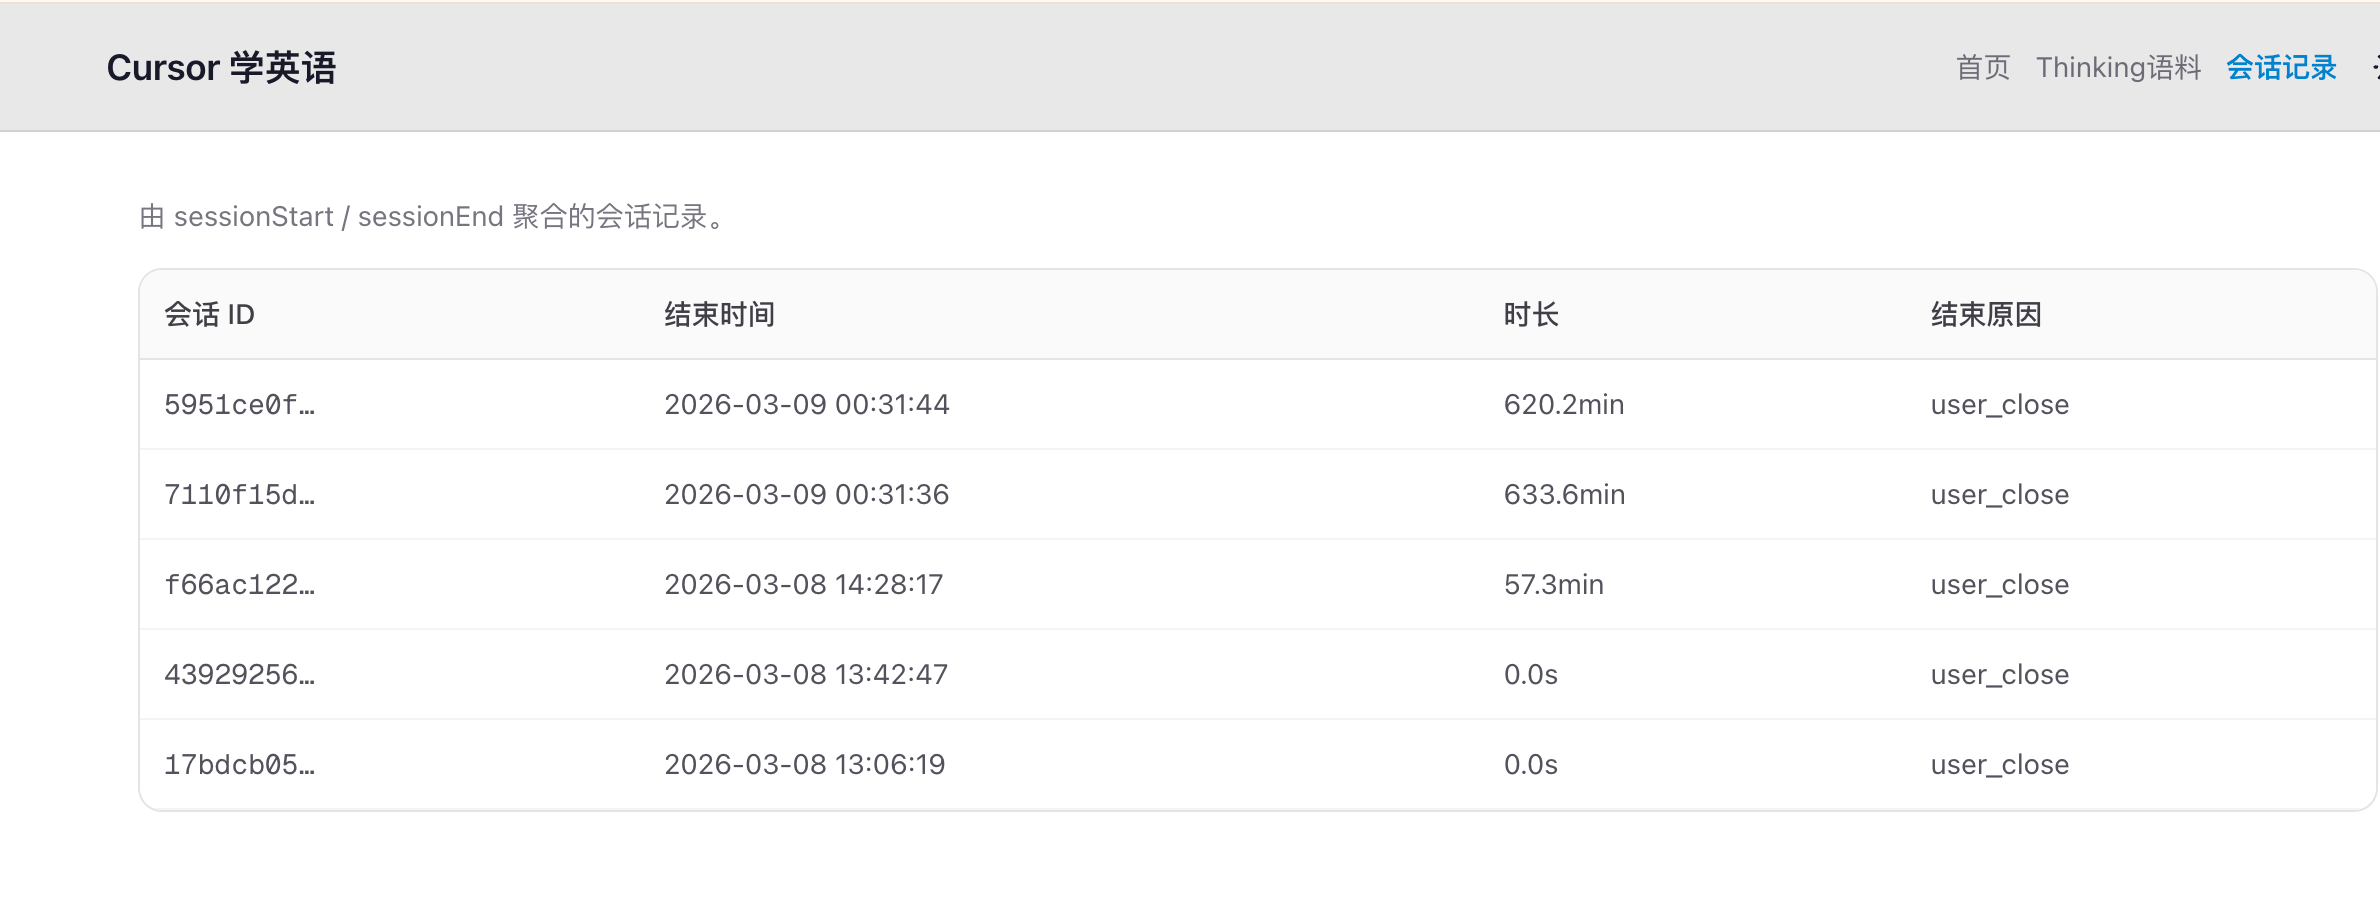Open the Thinking语料 nav link
Image resolution: width=2380 pixels, height=908 pixels.
(2118, 68)
